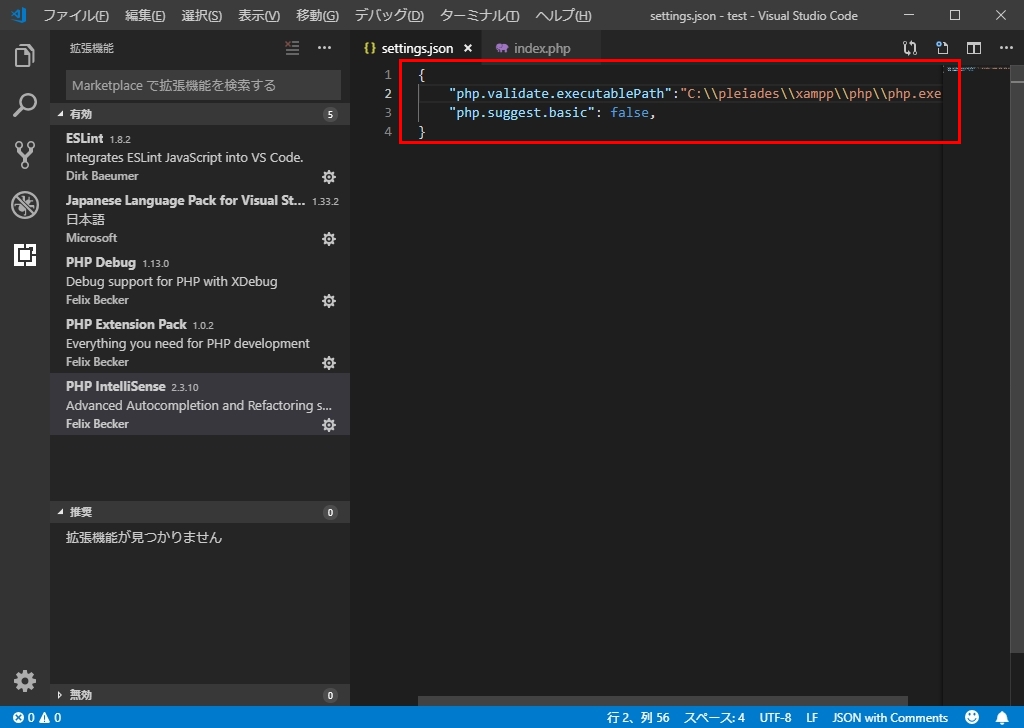Viewport: 1024px width, 728px height.
Task: Click the split editor icon
Action: [974, 48]
